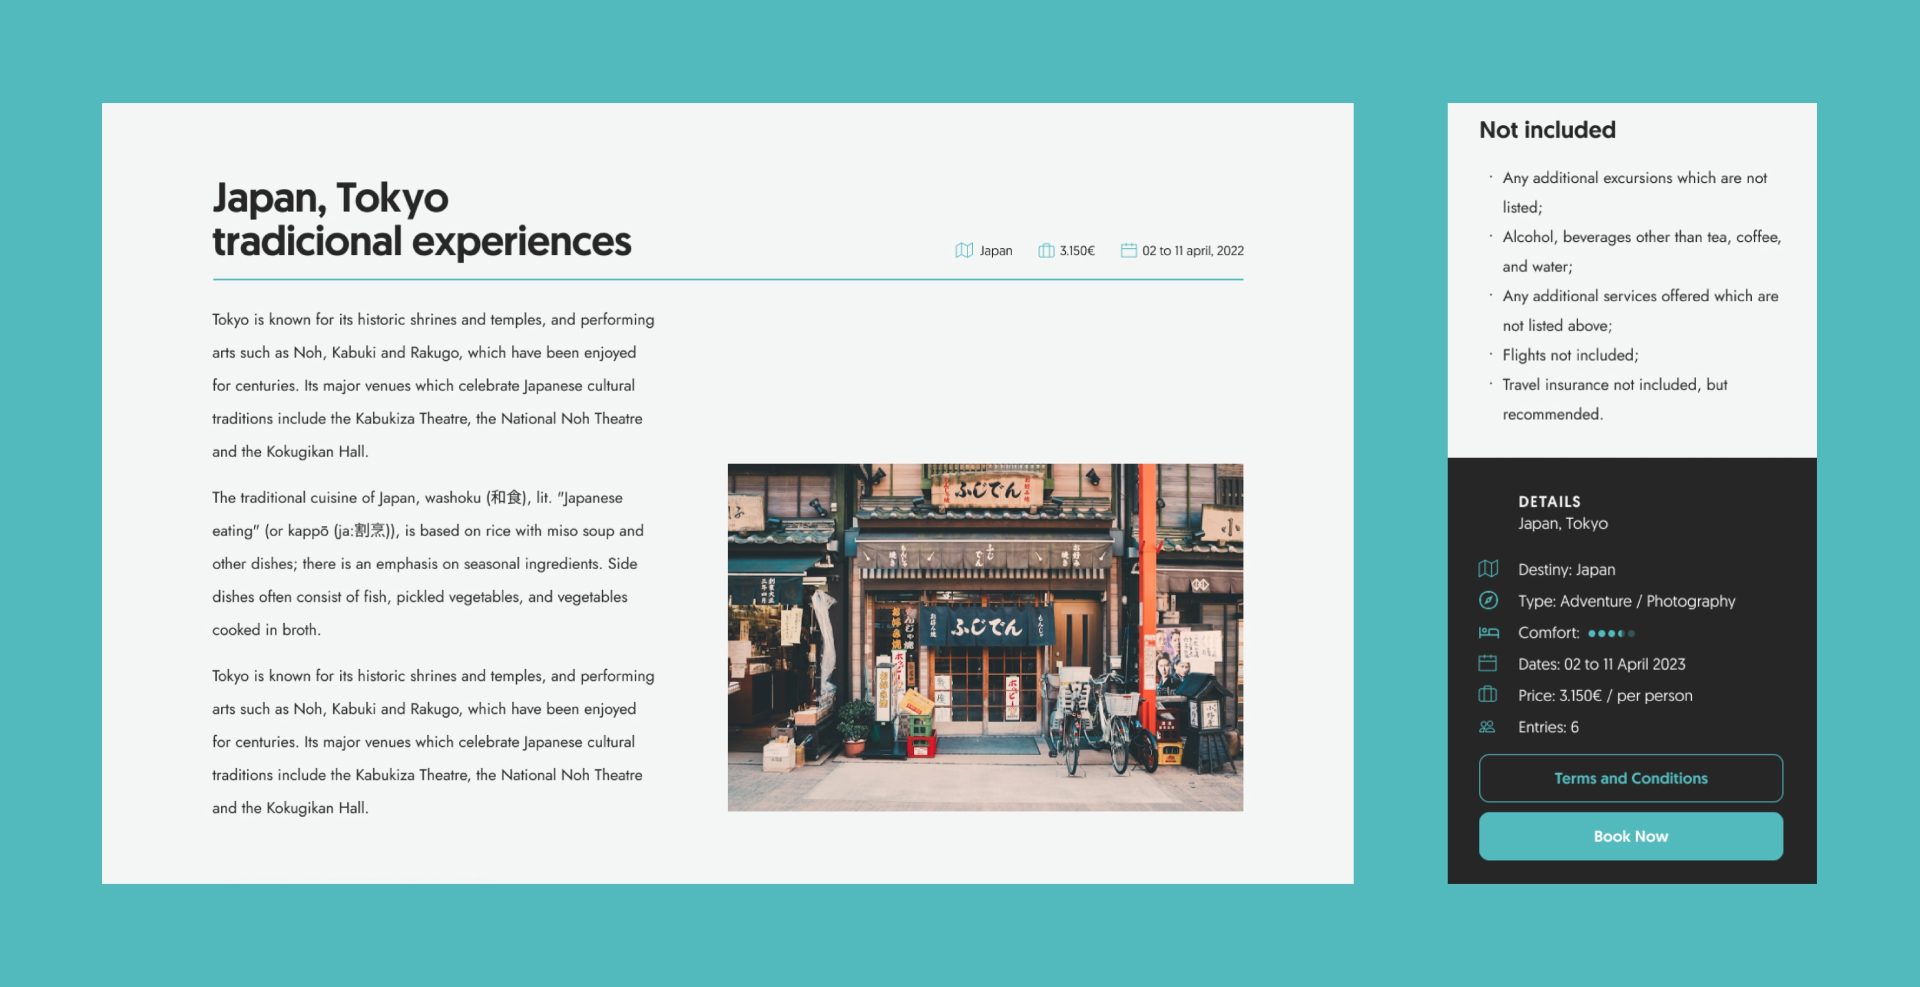Click the suitcase icon next to 3.150€ in header
This screenshot has height=987, width=1920.
(1045, 250)
